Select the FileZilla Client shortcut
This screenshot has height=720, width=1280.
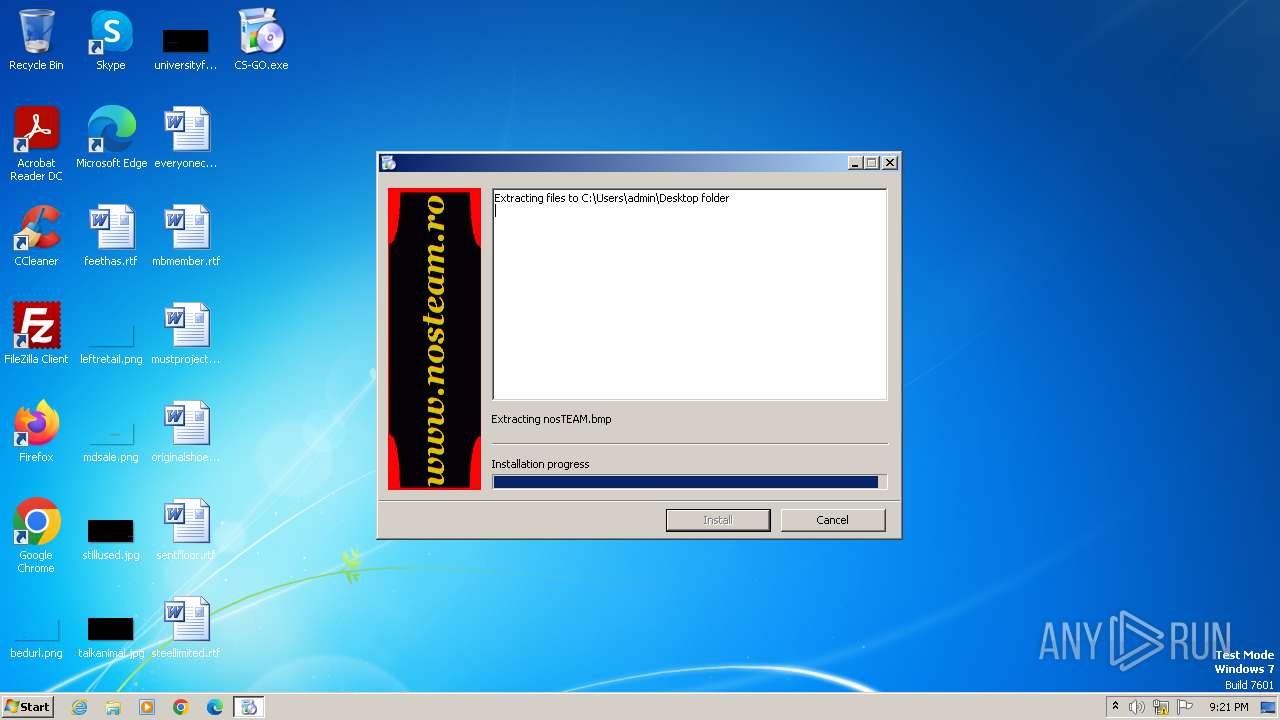click(36, 334)
